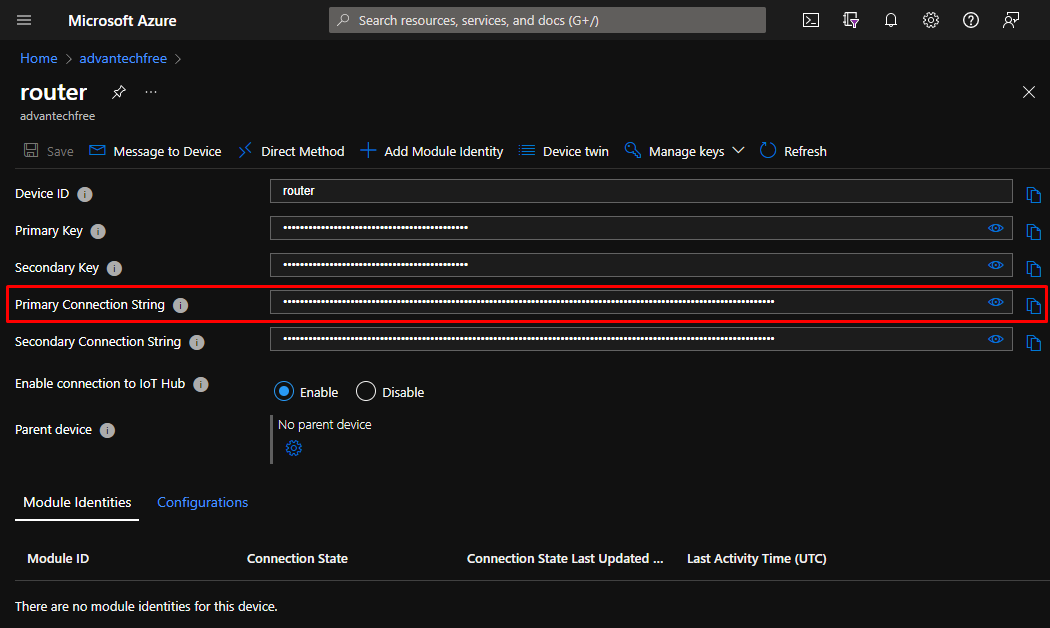Reveal the Primary Connection String
Viewport: 1050px width, 628px height.
tap(996, 302)
